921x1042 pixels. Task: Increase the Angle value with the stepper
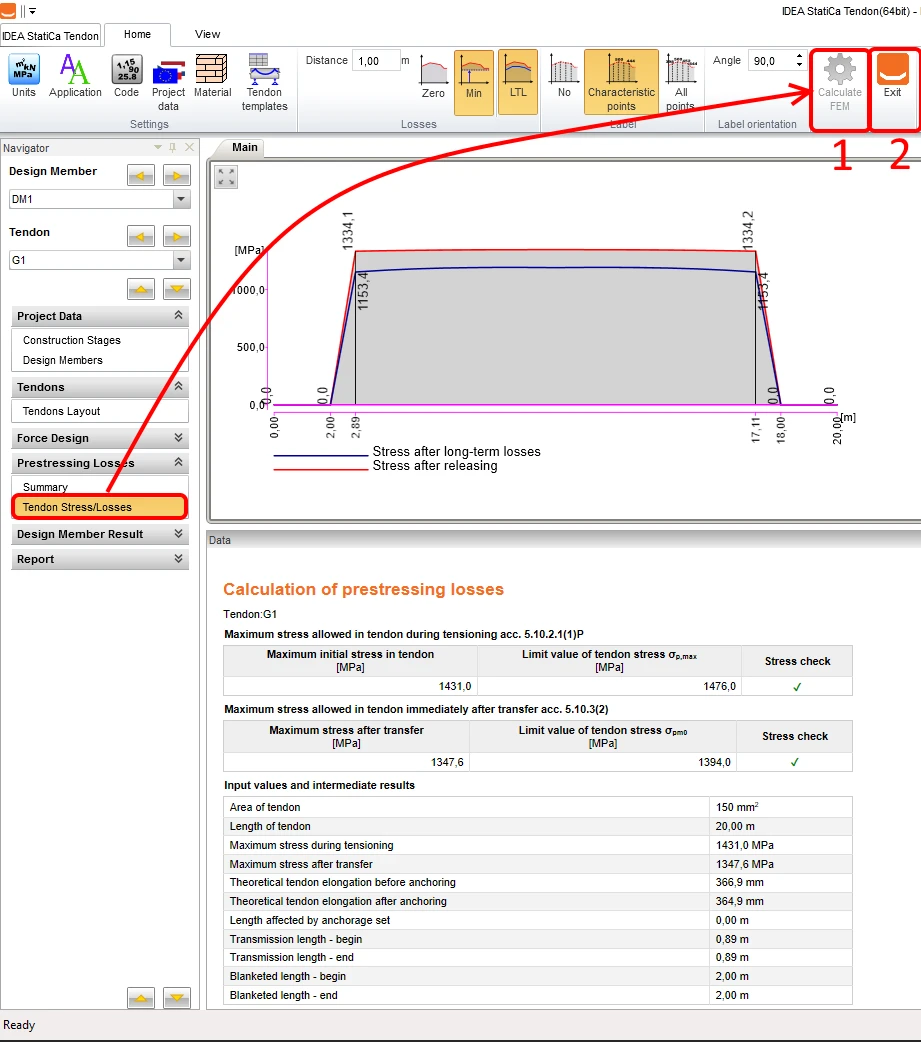tap(799, 56)
